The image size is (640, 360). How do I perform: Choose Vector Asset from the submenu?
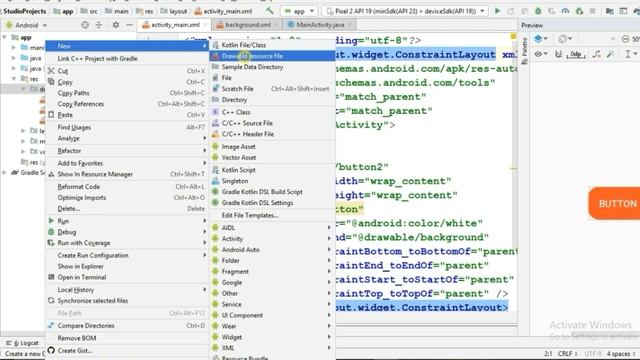[x=272, y=158]
